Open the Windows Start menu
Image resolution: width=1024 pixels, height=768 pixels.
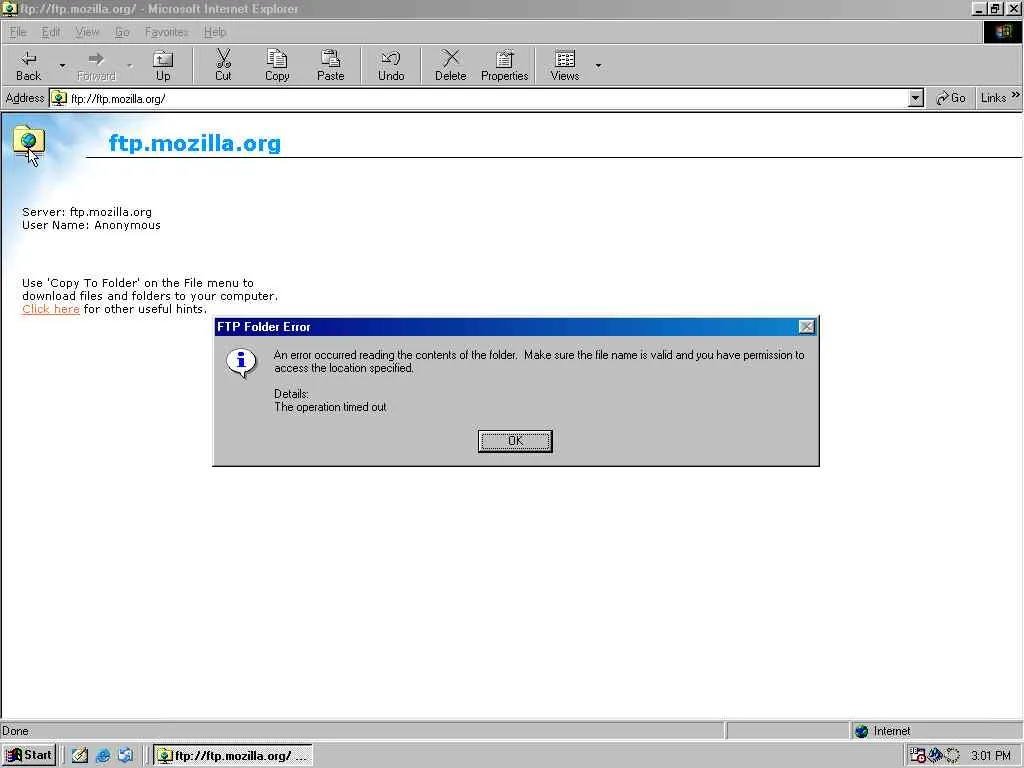pos(29,755)
